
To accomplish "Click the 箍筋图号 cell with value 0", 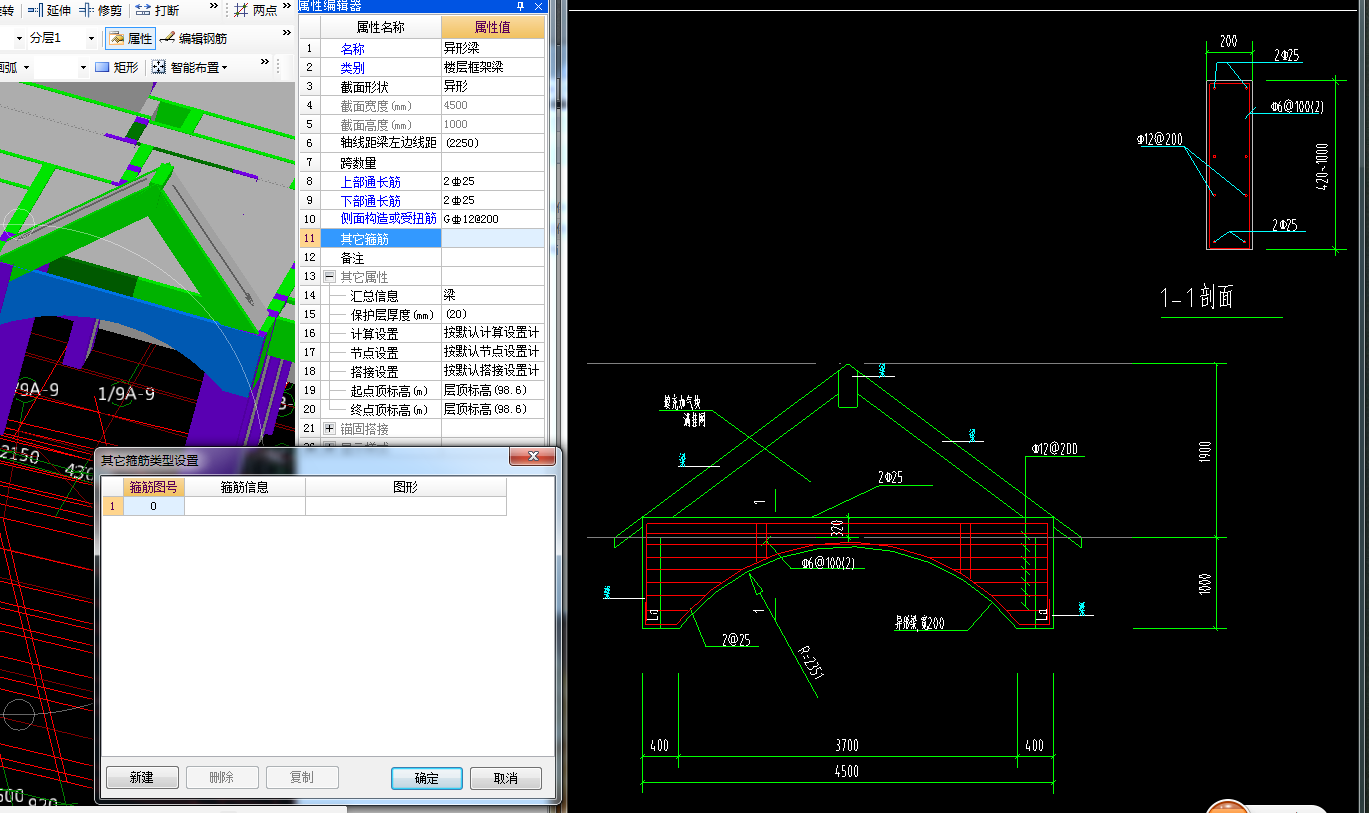I will 154,507.
